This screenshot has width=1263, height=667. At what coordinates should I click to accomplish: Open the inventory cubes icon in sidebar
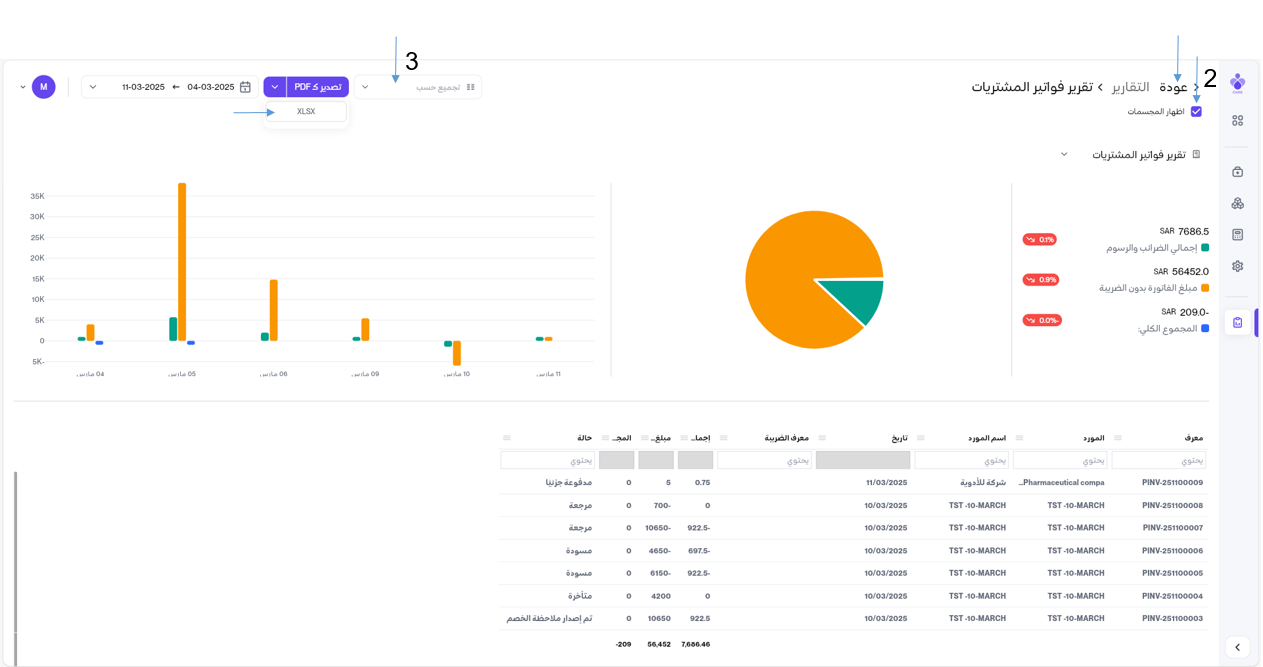[1237, 204]
